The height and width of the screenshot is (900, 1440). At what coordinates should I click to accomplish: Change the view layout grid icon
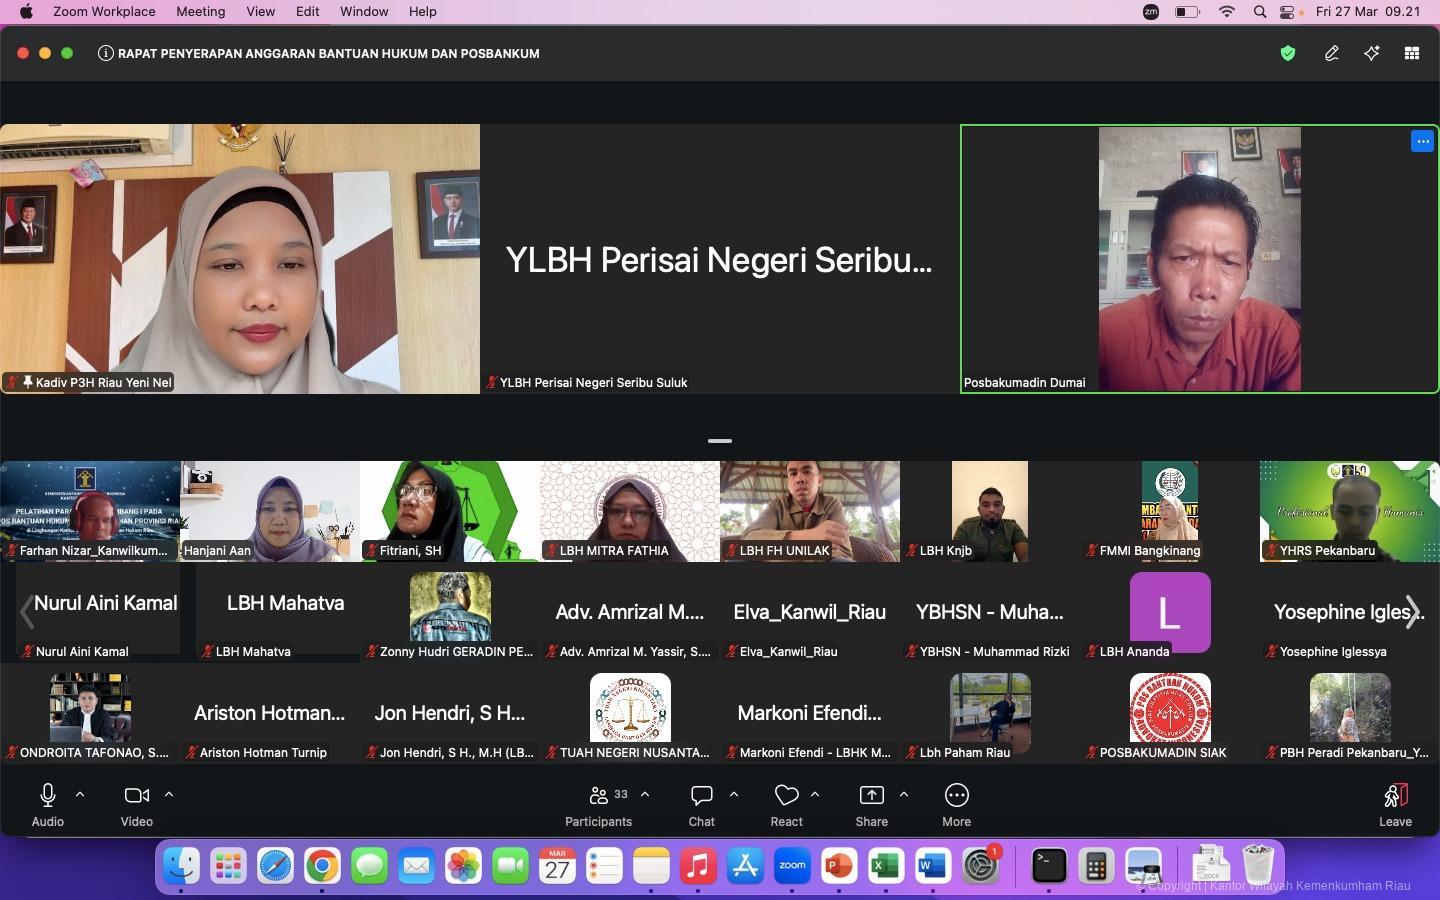(x=1412, y=54)
